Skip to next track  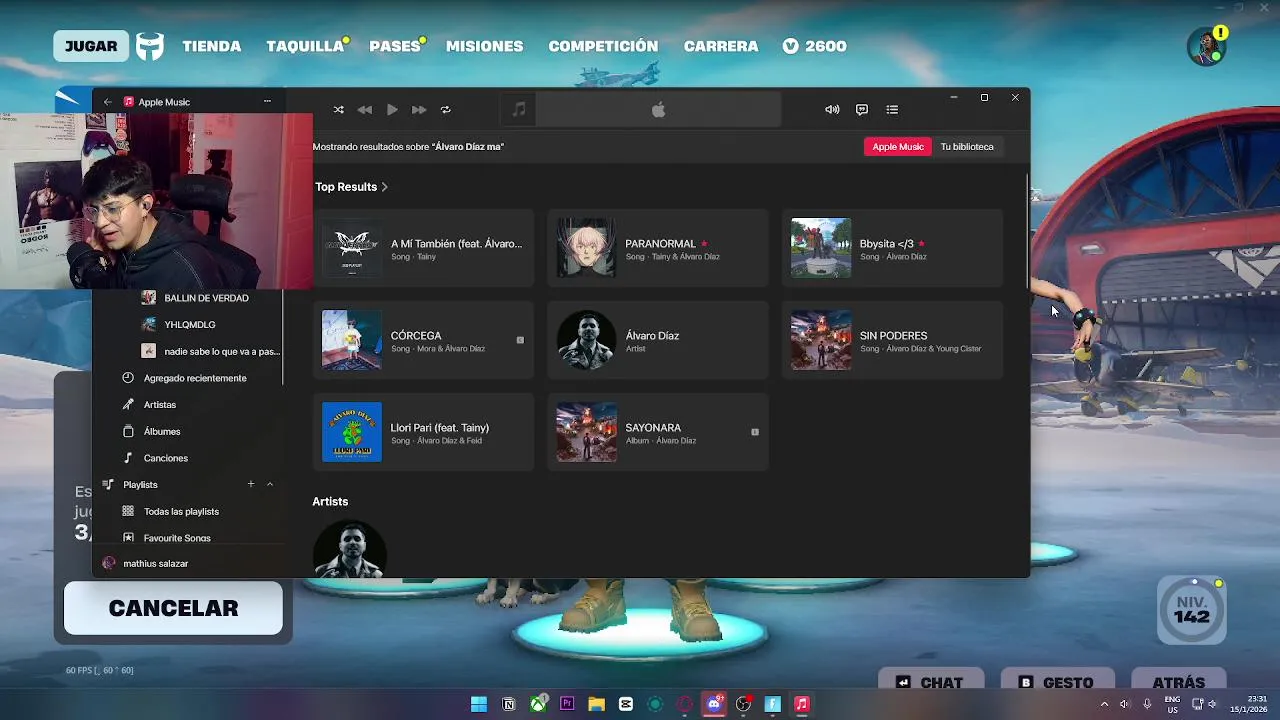pos(419,110)
